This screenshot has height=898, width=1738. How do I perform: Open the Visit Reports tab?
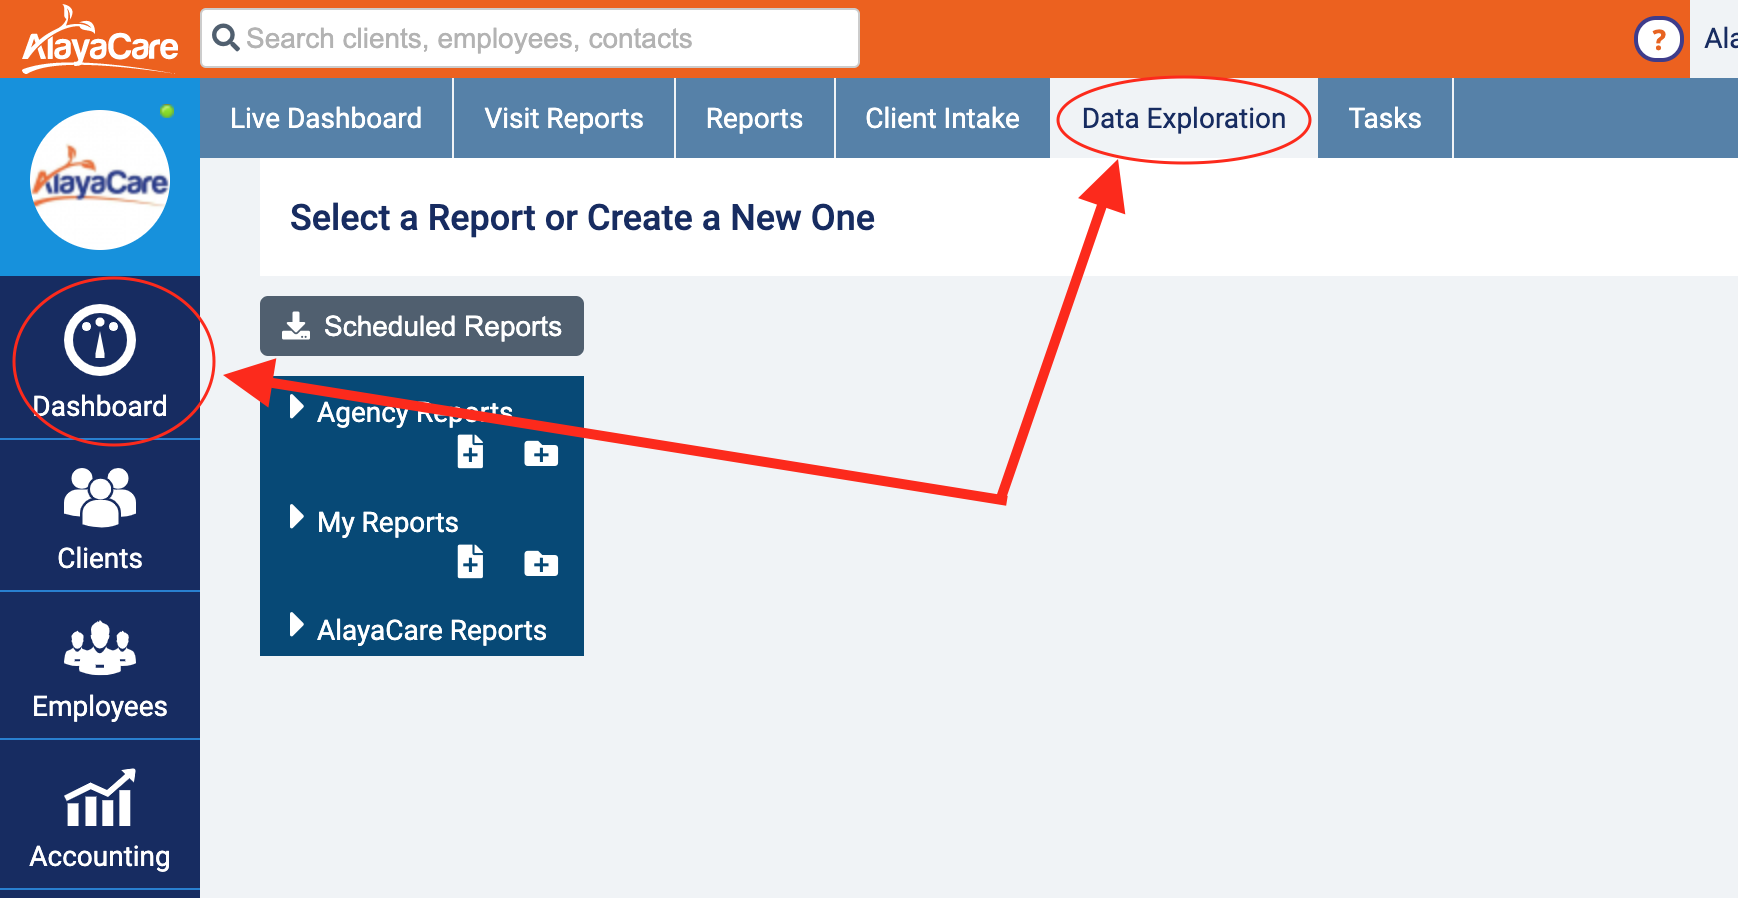click(564, 118)
